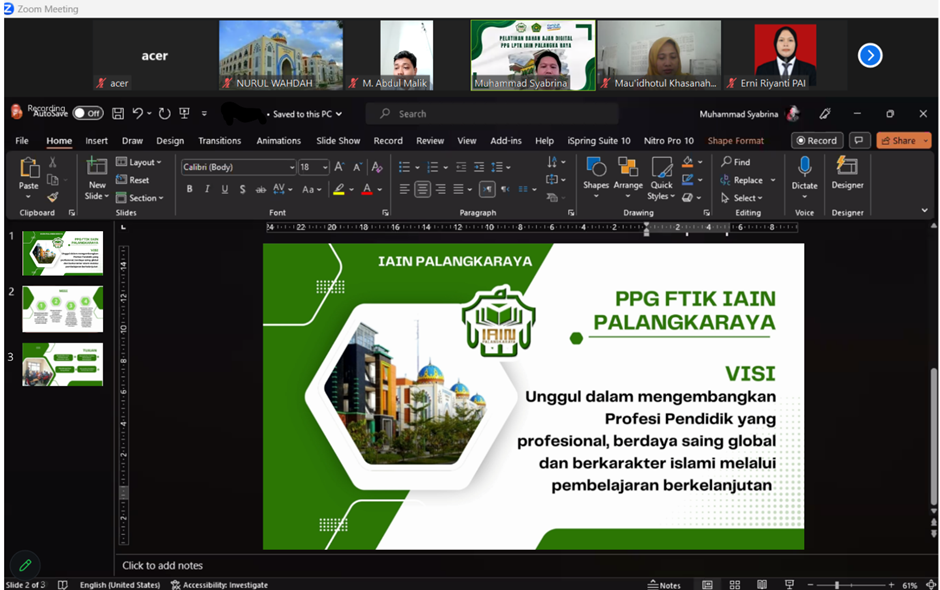This screenshot has width=940, height=590.
Task: Switch to Reading View
Action: tap(762, 585)
